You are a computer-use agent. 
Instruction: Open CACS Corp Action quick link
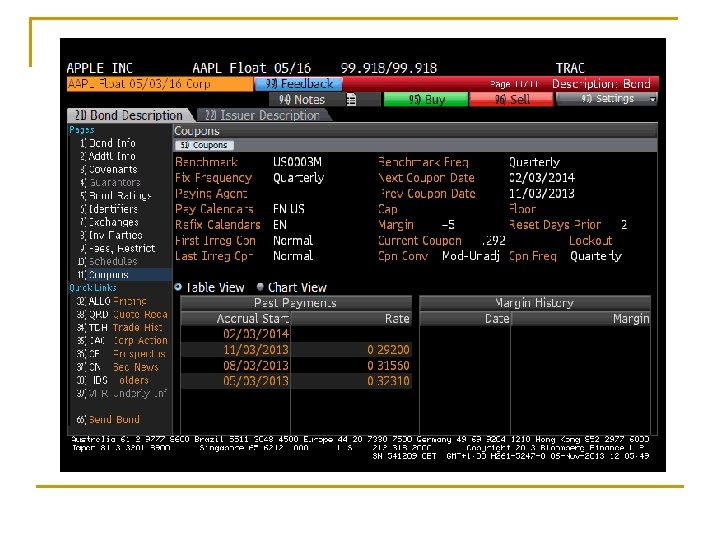pyautogui.click(x=122, y=341)
